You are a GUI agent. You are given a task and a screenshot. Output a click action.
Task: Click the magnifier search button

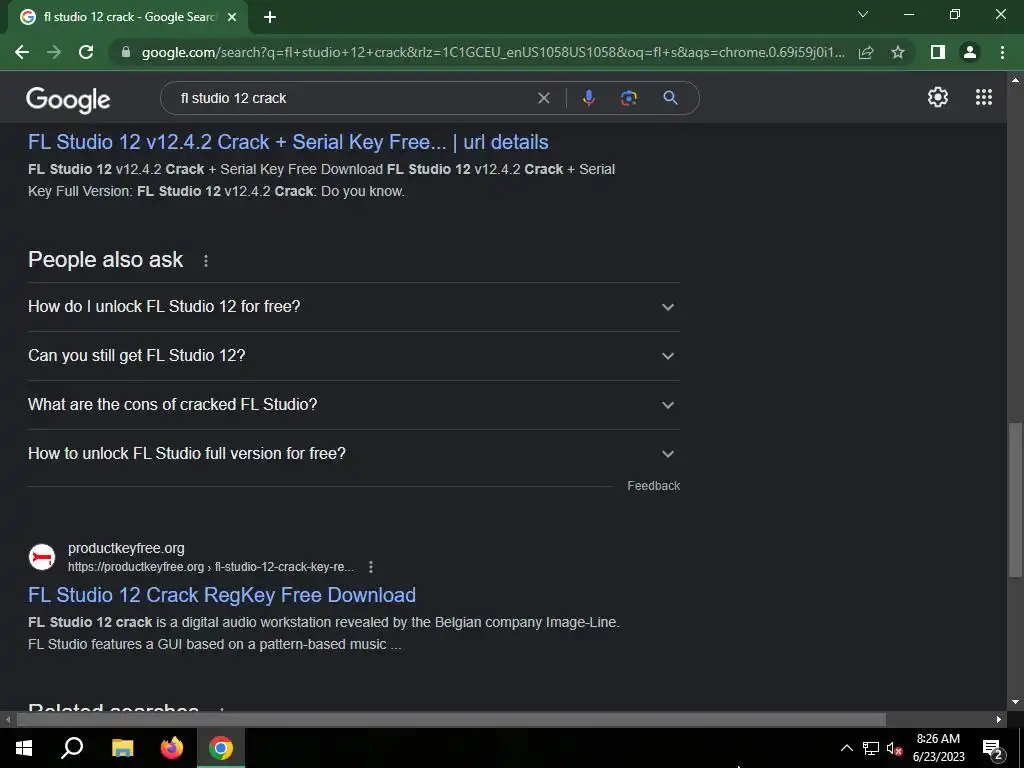(x=670, y=98)
